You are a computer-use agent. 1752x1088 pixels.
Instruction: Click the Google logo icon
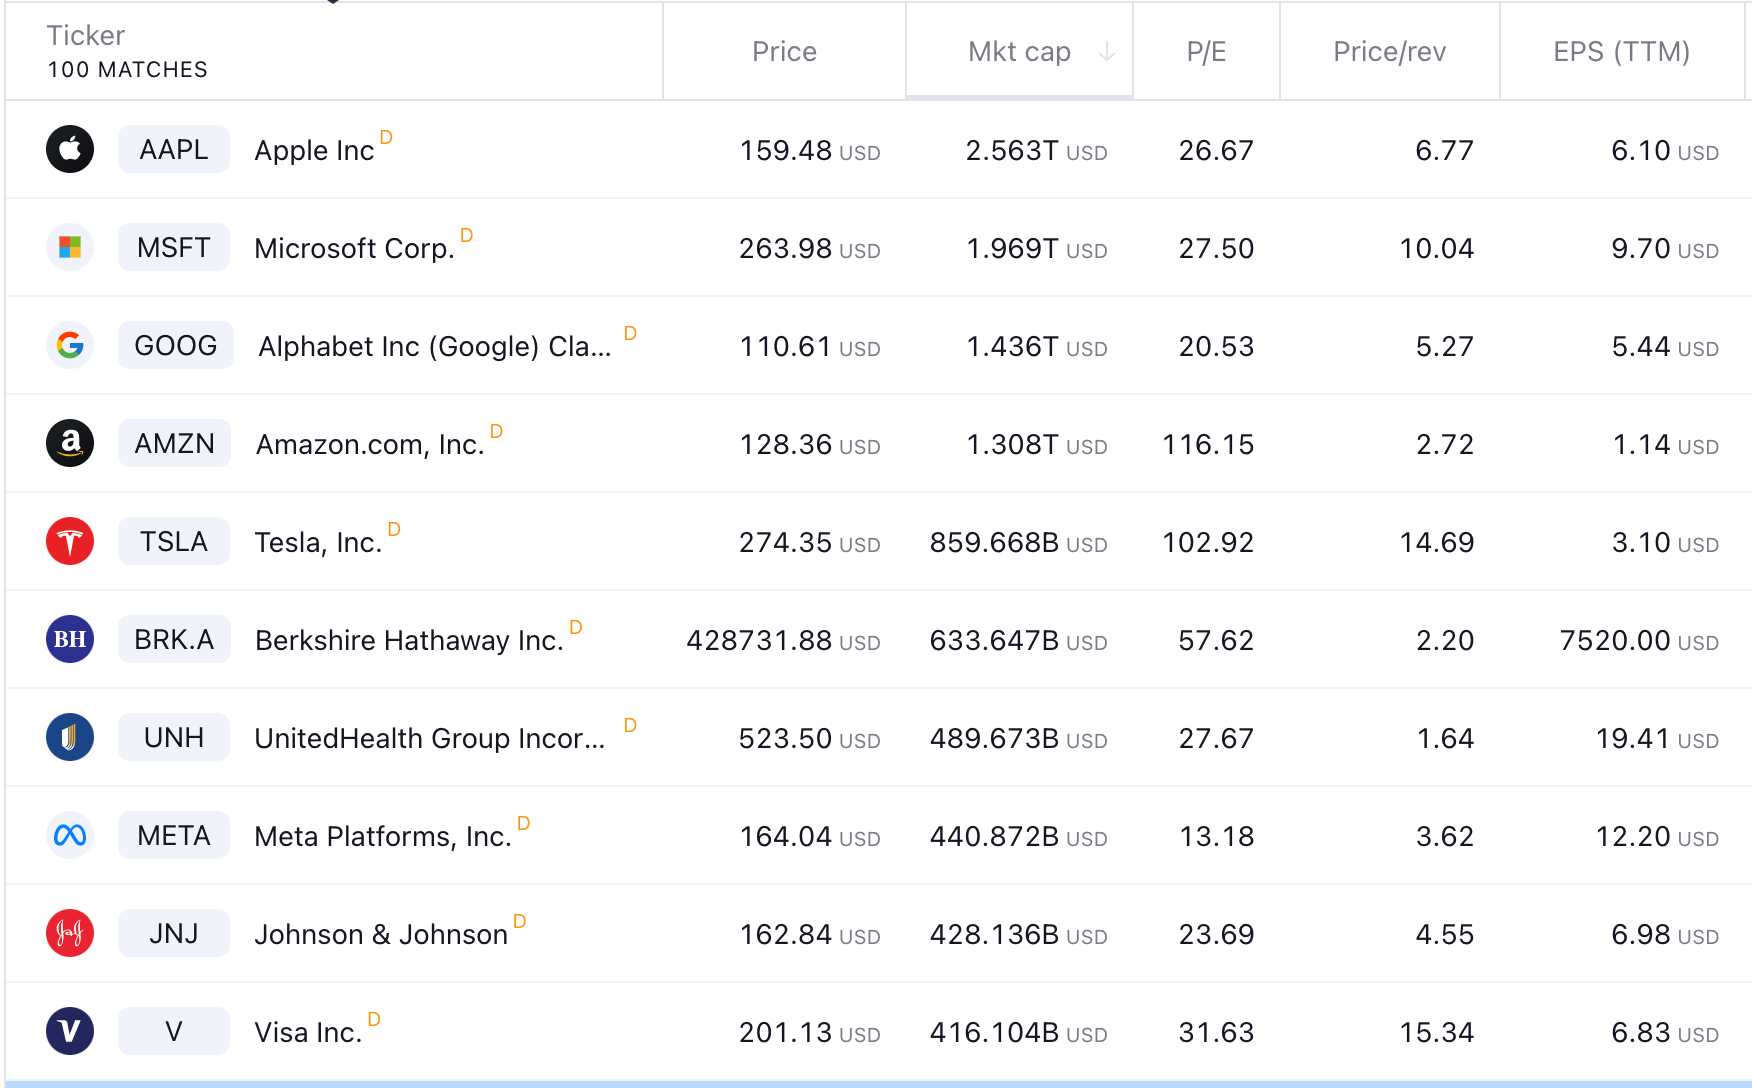coord(70,345)
